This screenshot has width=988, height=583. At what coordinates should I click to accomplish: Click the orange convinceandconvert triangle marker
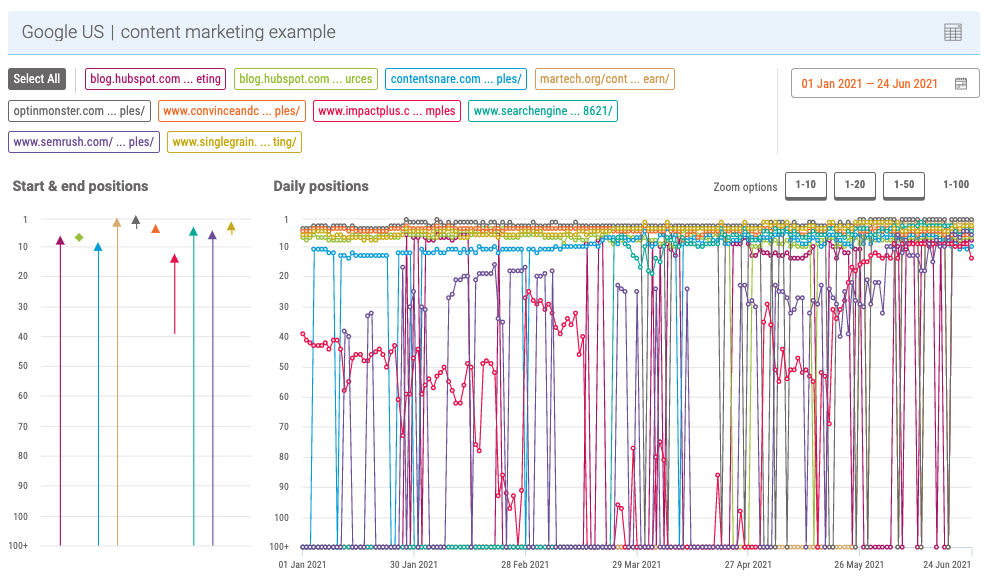pos(155,229)
